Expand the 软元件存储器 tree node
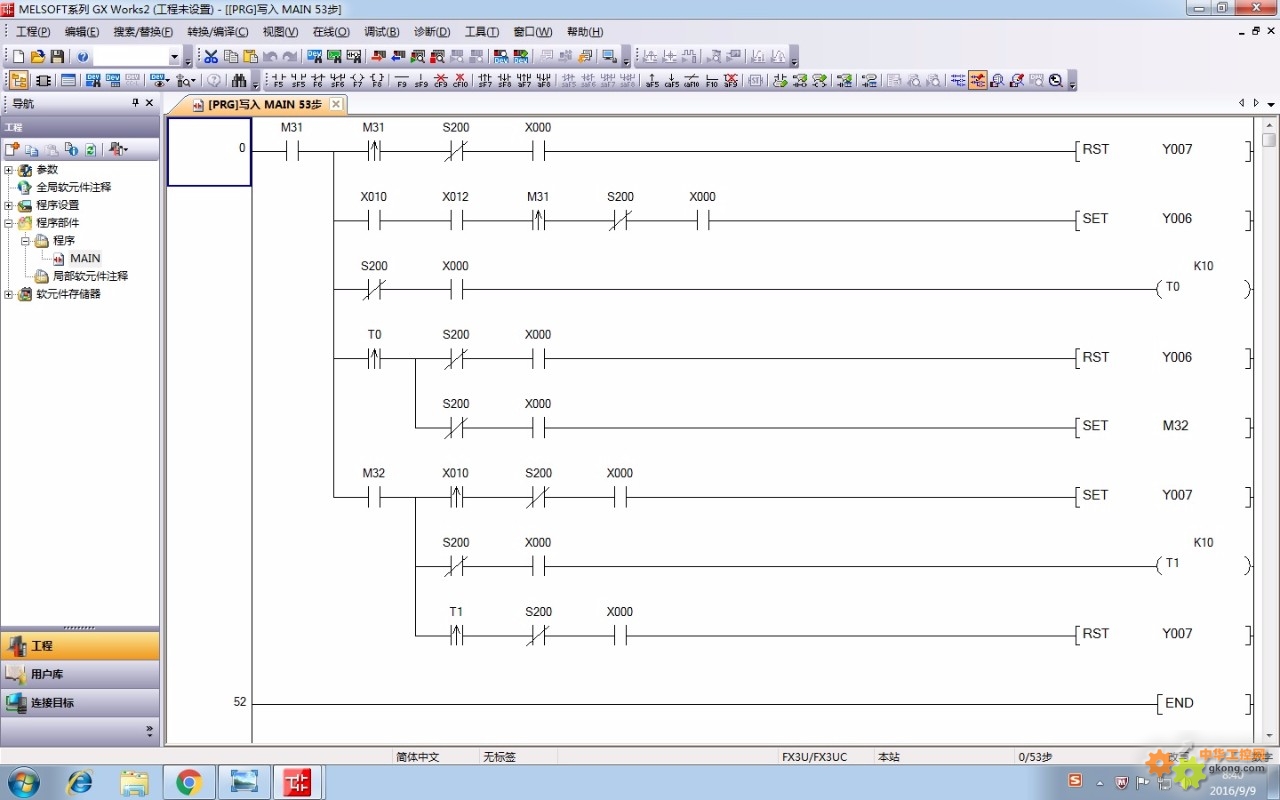The width and height of the screenshot is (1280, 800). pos(9,294)
